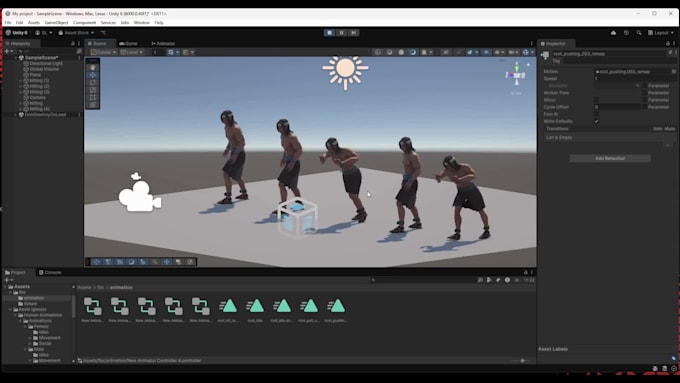680x383 pixels.
Task: Switch to the Game tab
Action: point(128,43)
